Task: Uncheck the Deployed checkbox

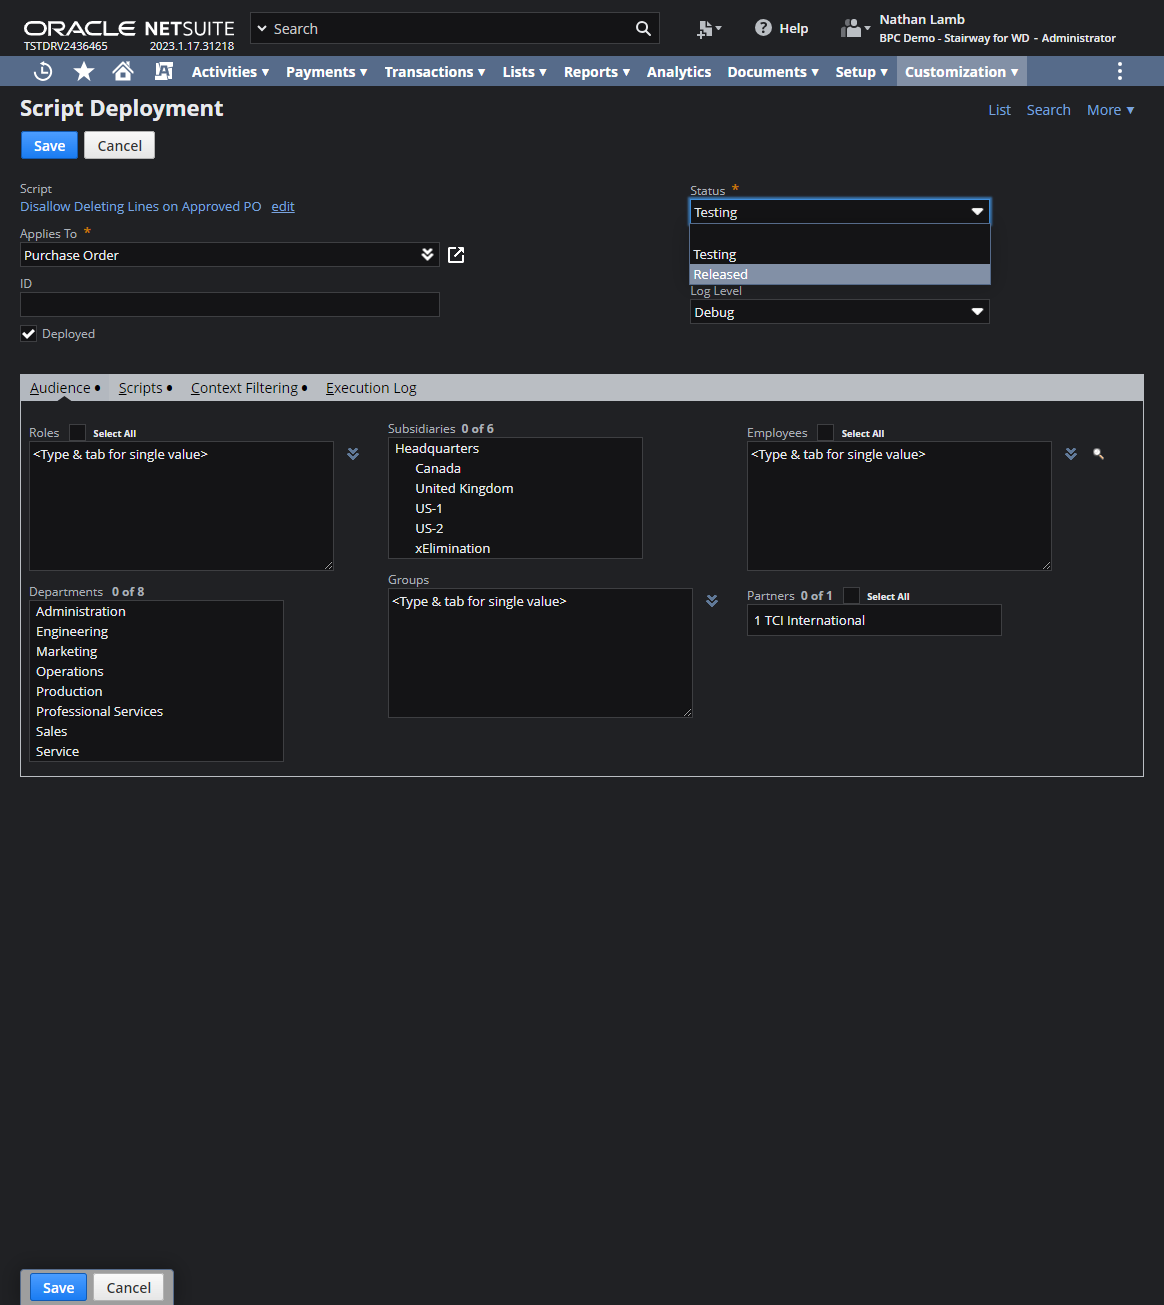Action: pos(29,334)
